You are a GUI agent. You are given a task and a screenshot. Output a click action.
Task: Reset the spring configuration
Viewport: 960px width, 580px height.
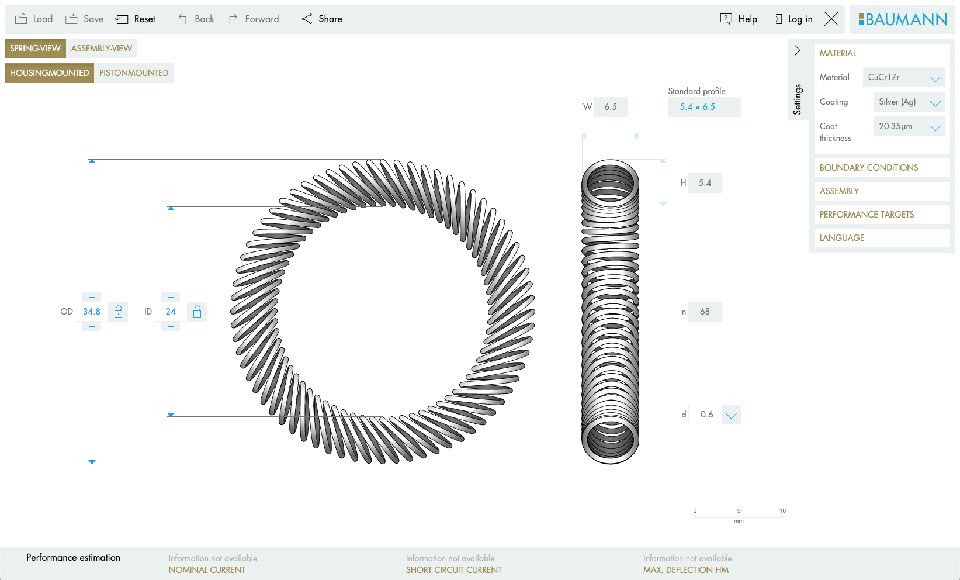[135, 19]
